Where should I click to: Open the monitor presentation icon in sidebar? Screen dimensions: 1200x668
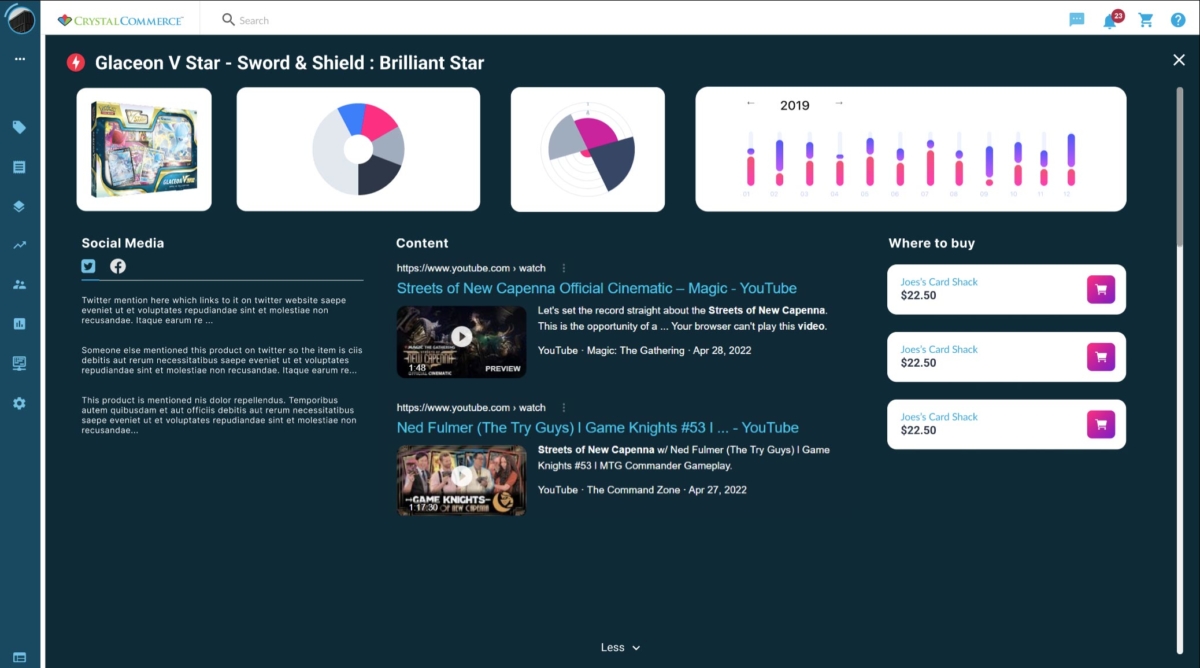point(19,363)
